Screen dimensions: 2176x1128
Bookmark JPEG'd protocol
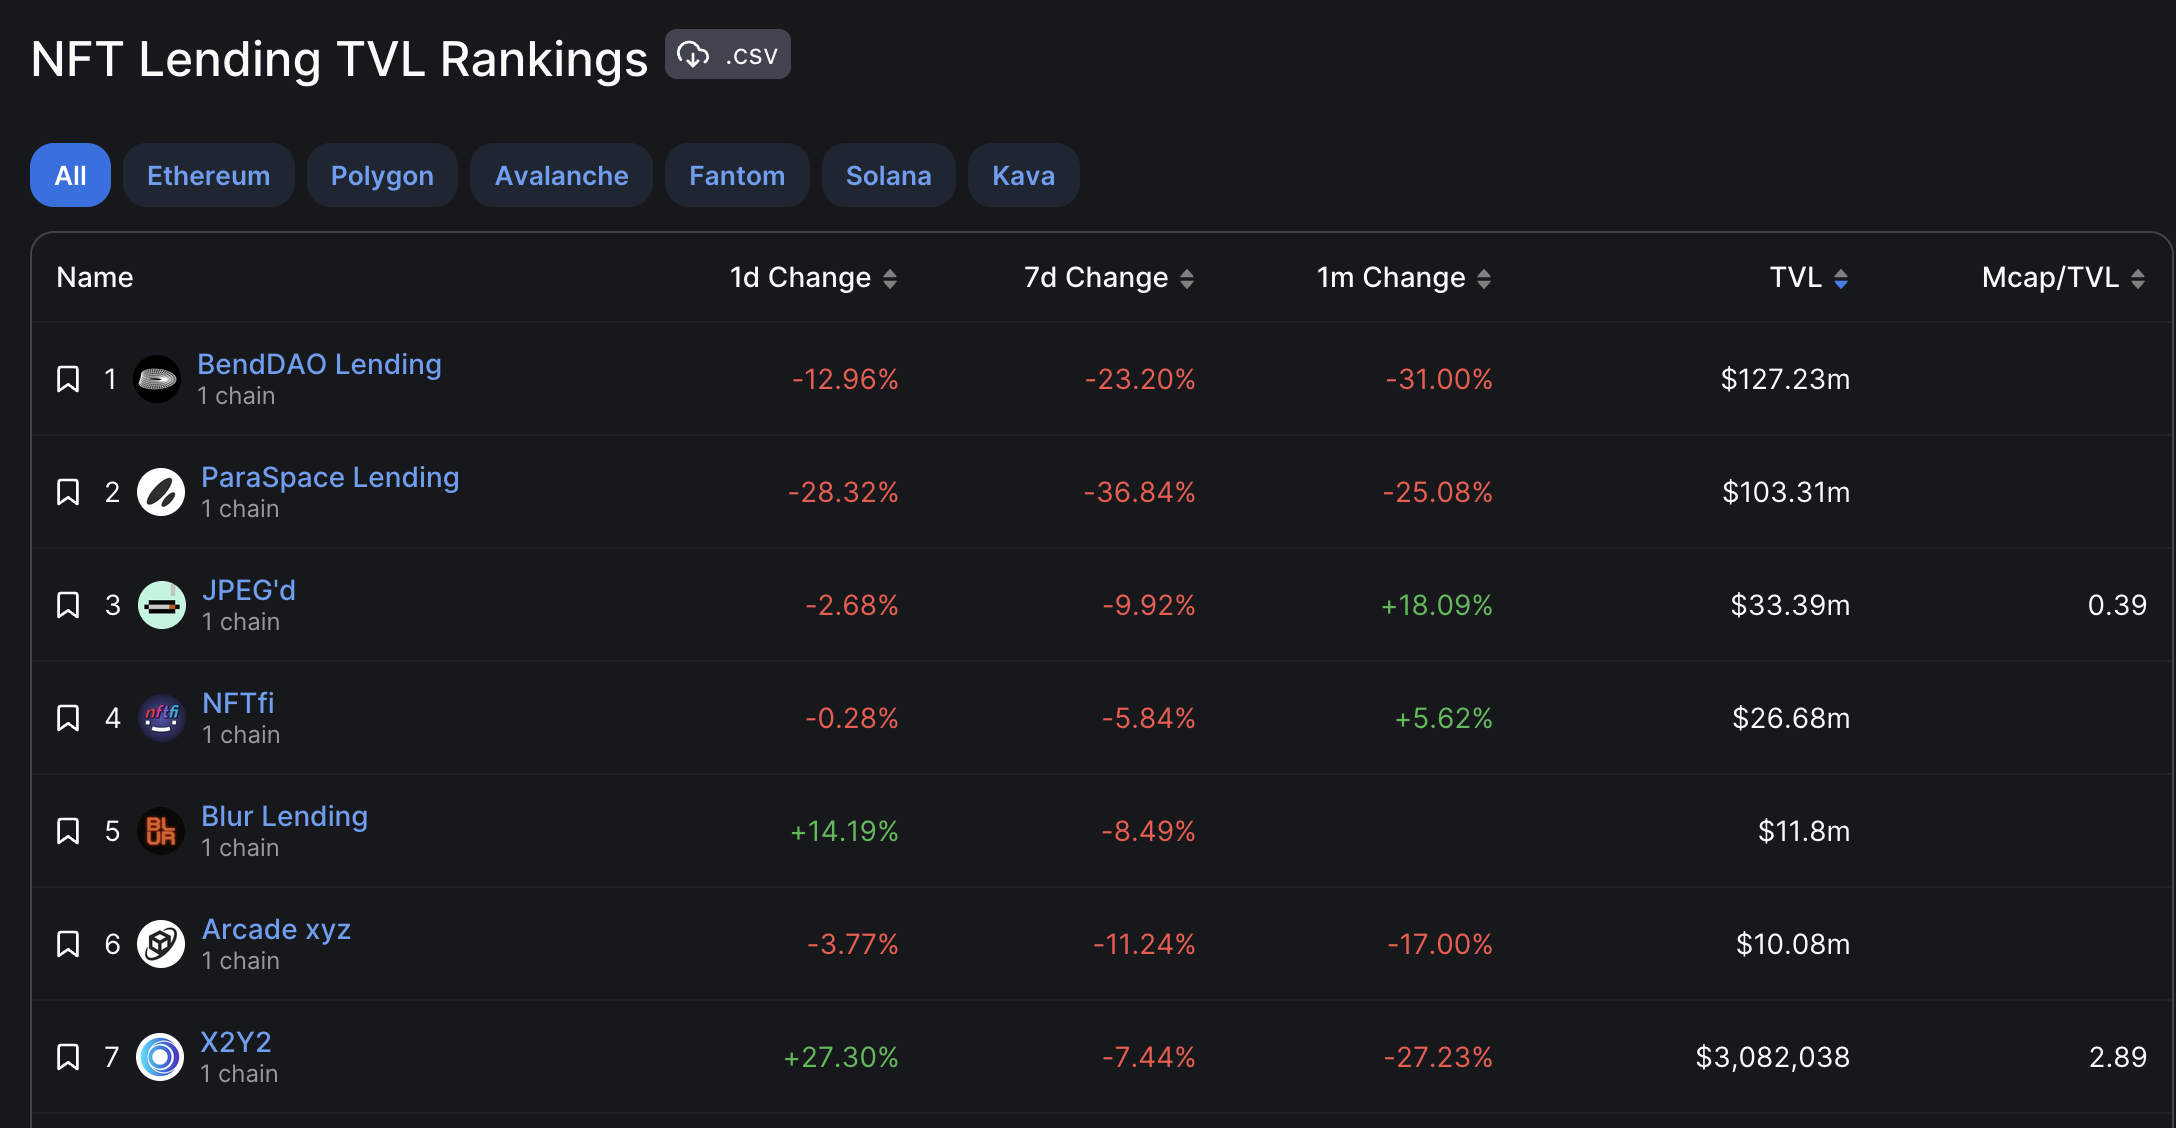coord(68,605)
